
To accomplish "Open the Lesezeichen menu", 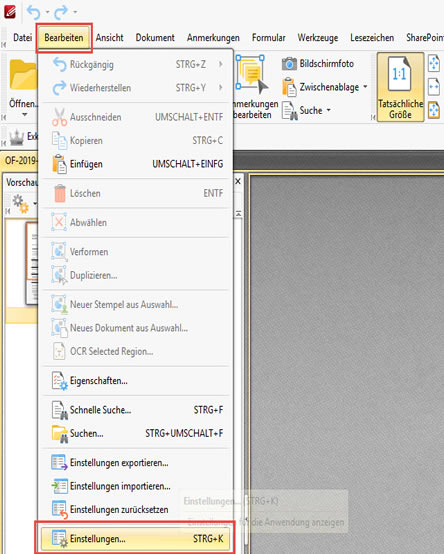I will (x=372, y=38).
